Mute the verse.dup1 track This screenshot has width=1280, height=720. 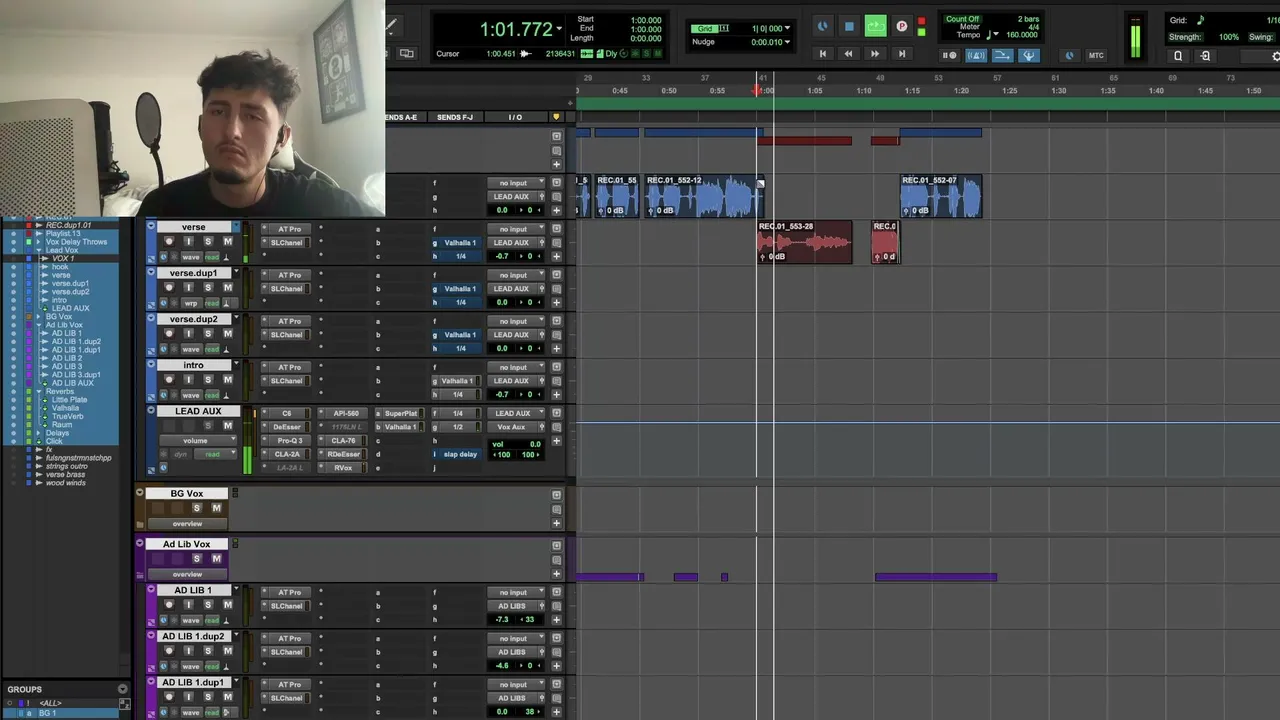point(227,288)
